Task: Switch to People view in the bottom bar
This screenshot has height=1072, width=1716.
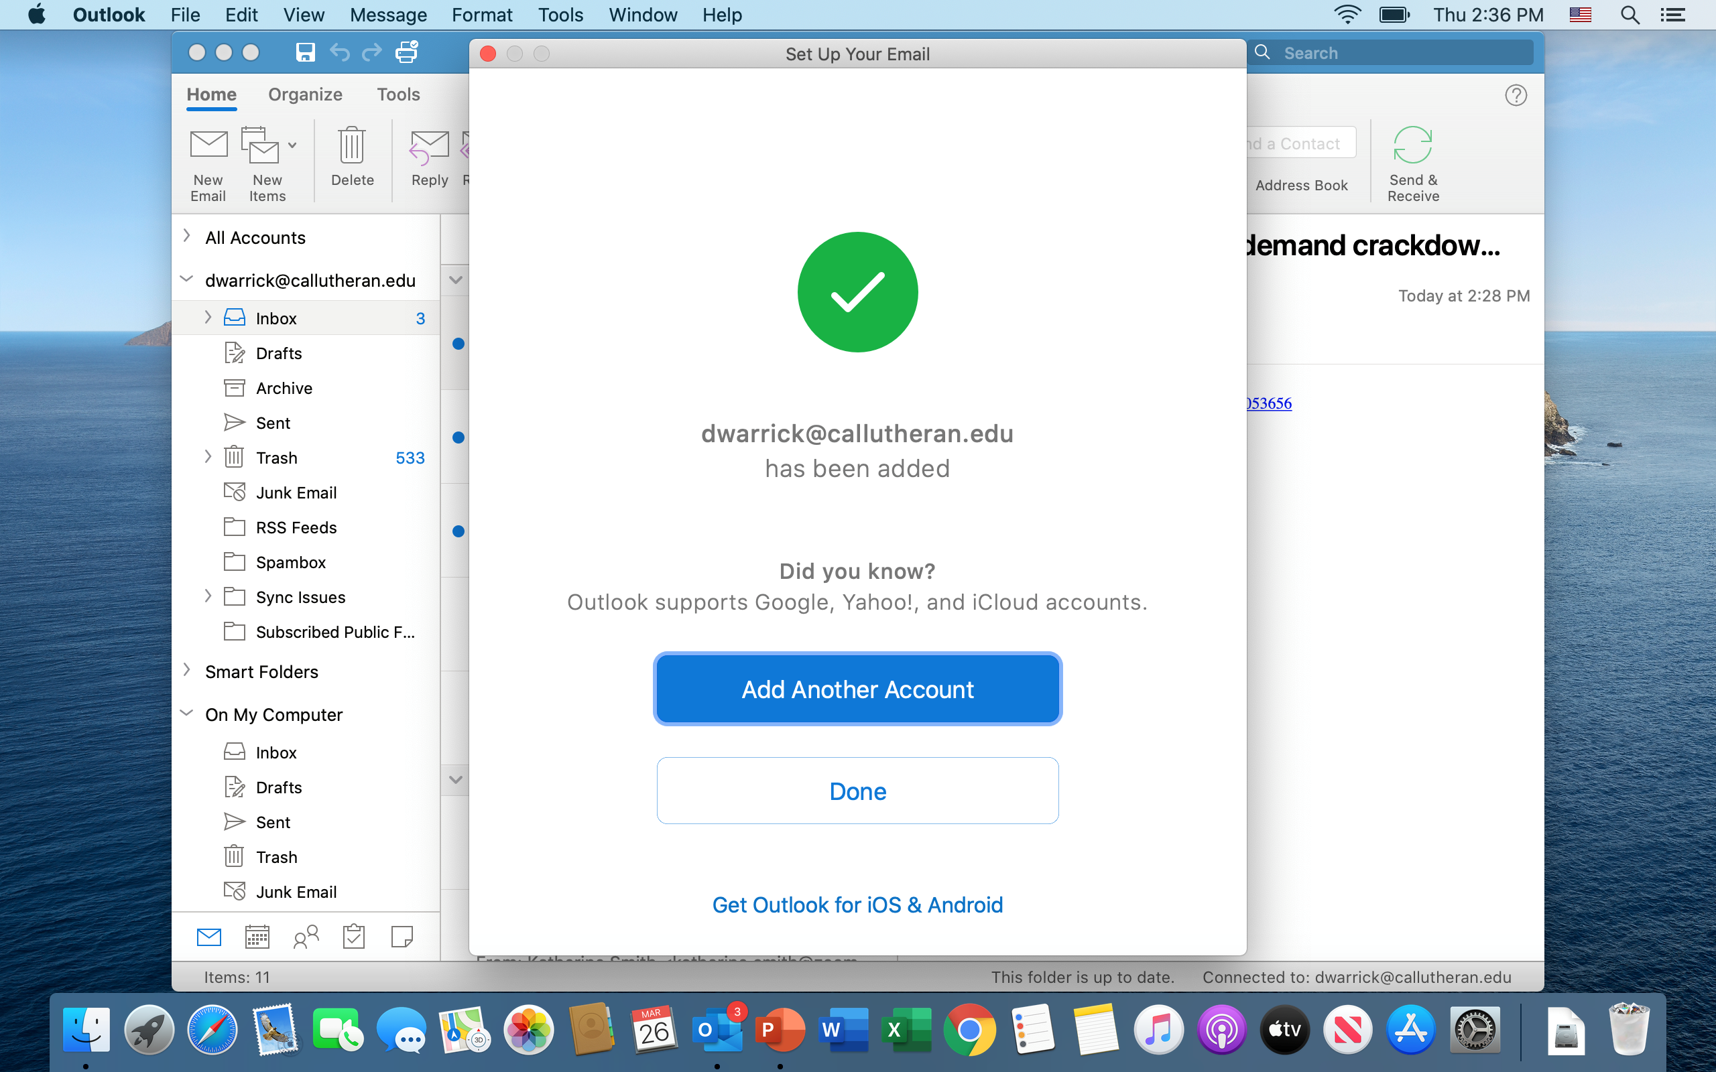Action: click(x=306, y=937)
